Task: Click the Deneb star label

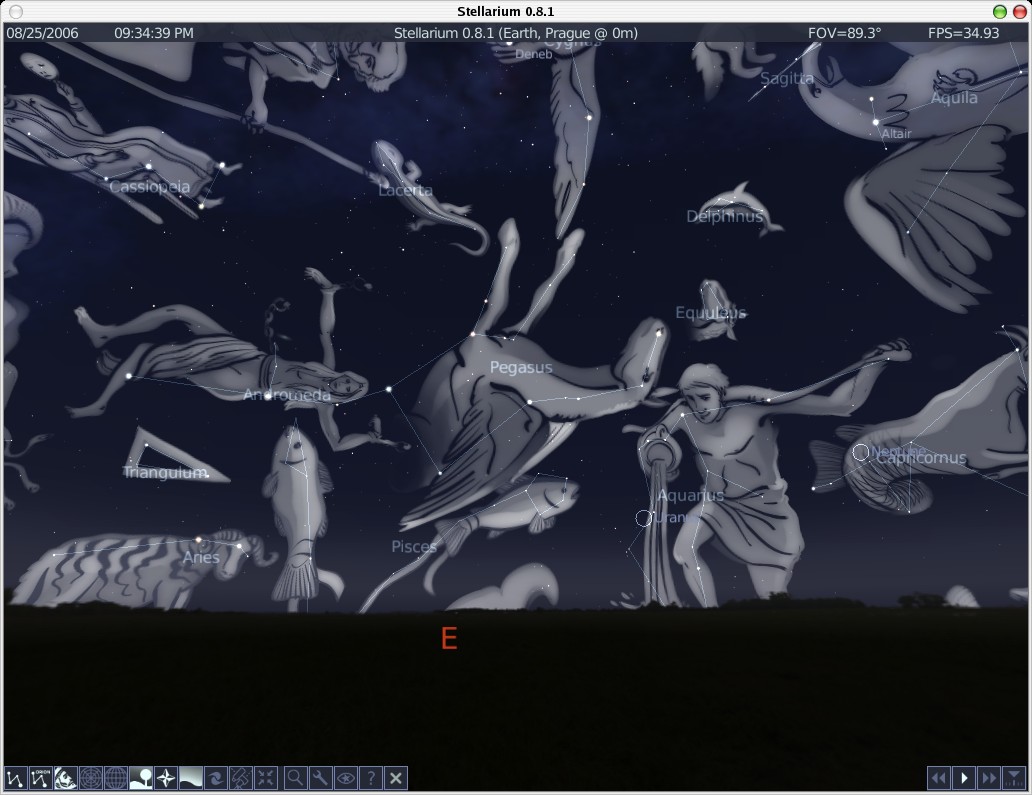Action: tap(534, 54)
